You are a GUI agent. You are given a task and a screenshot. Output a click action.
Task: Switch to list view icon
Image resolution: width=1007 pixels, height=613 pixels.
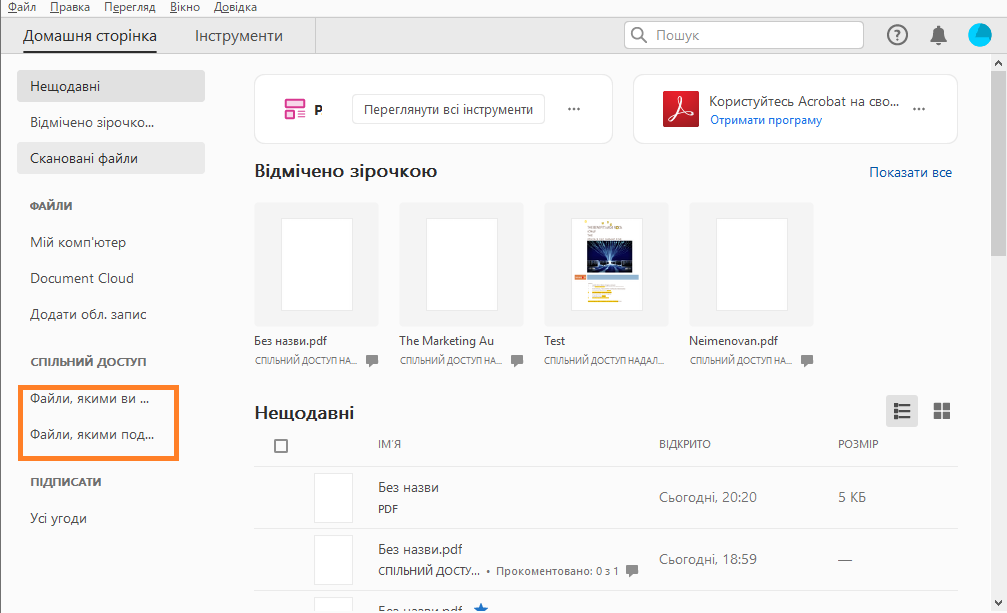(902, 411)
